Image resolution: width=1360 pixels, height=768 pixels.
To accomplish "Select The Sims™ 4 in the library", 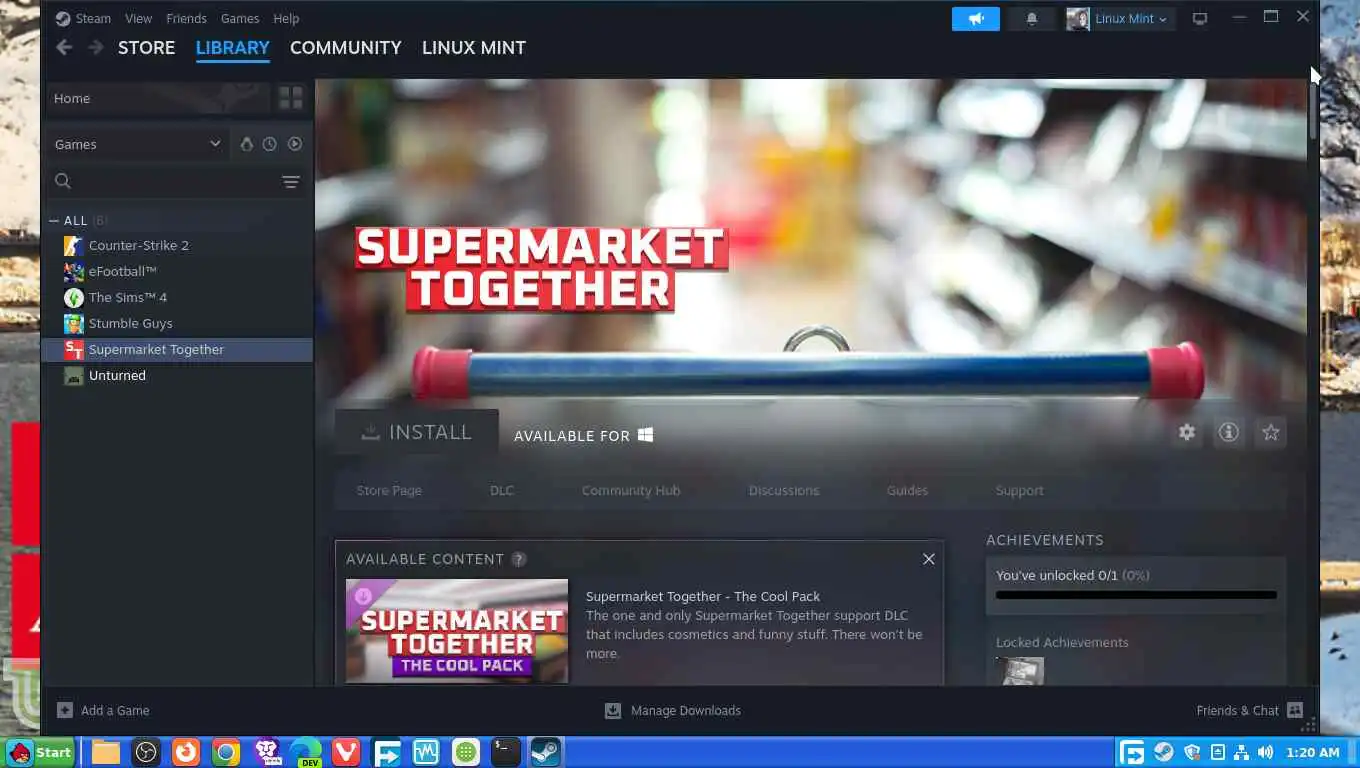I will [177, 297].
